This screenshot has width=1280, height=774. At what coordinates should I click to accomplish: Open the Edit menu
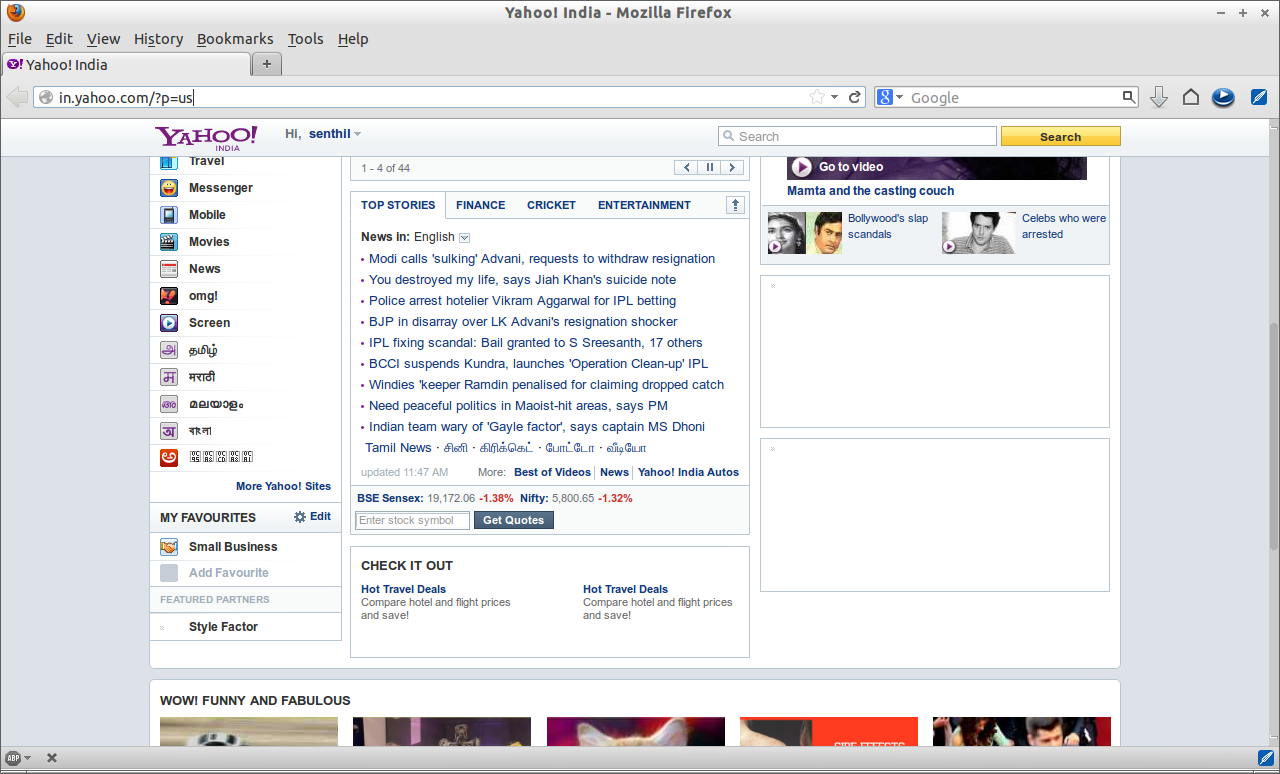coord(59,39)
